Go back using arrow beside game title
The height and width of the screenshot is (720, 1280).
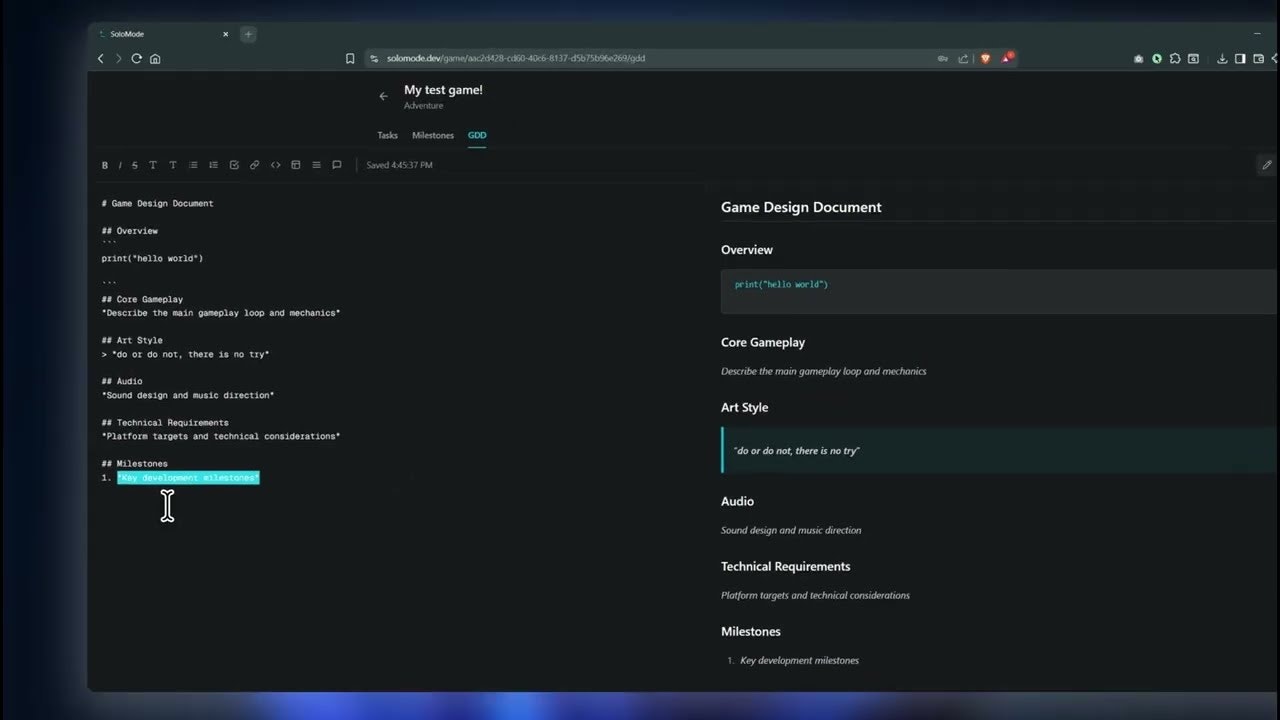[x=383, y=97]
